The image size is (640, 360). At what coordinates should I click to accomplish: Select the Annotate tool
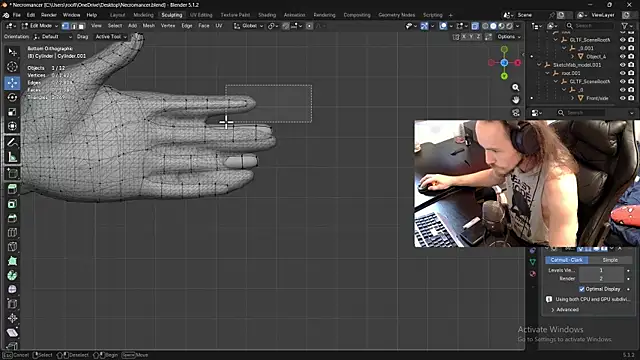click(x=12, y=142)
